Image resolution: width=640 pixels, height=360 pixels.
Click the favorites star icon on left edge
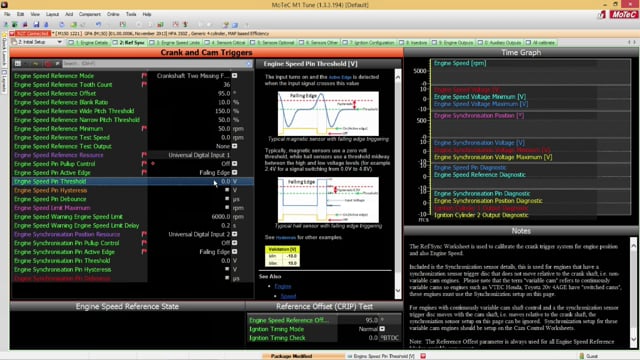pos(4,34)
